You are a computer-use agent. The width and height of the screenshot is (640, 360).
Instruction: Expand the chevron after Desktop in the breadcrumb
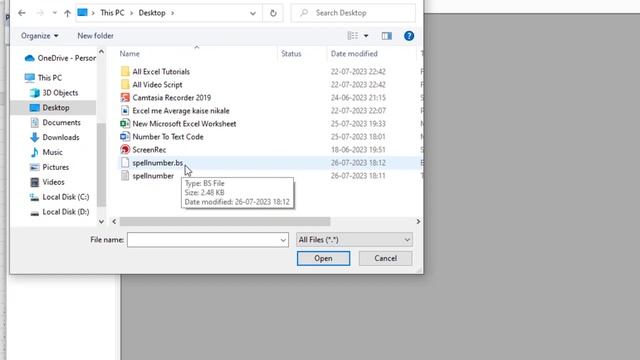[173, 13]
